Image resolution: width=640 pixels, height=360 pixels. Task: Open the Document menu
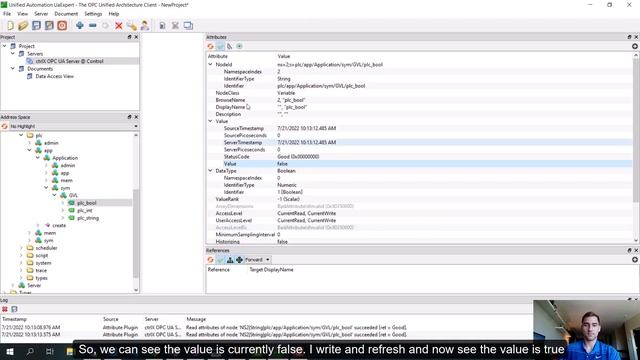(x=66, y=14)
